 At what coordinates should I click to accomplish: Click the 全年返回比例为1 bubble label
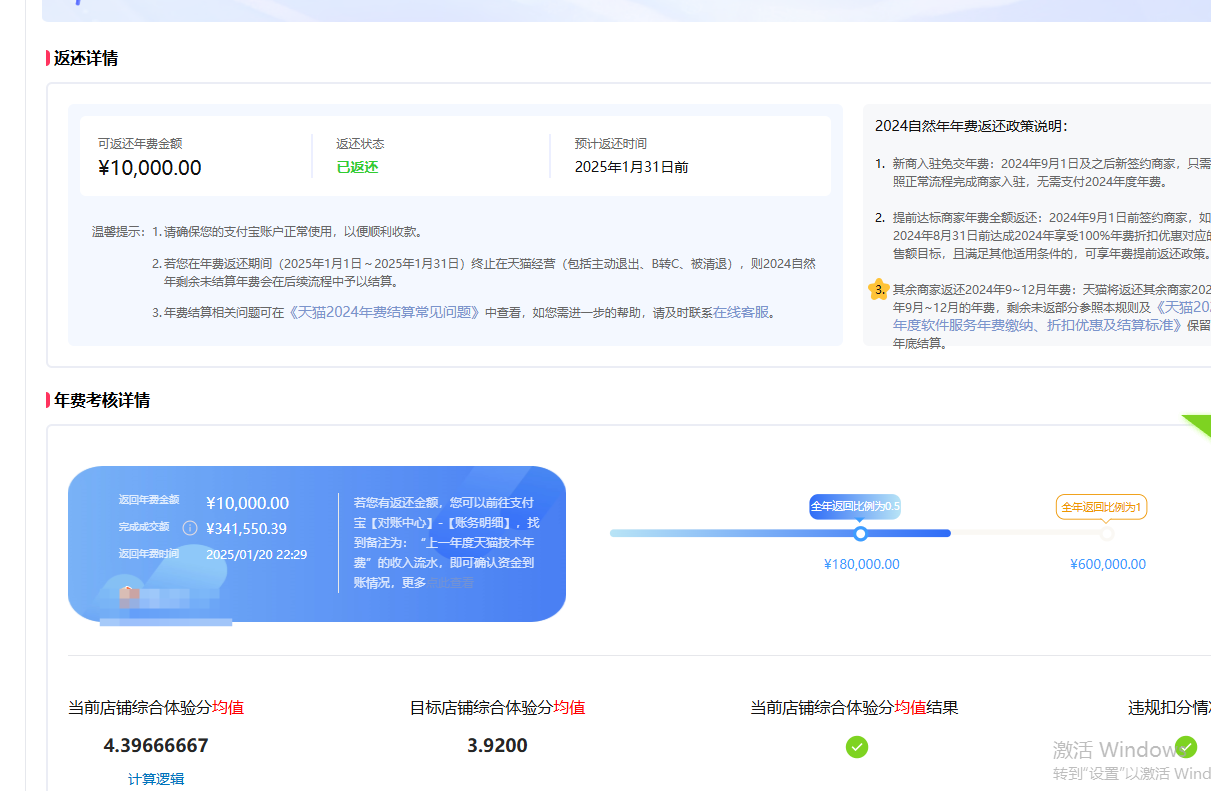click(1101, 507)
